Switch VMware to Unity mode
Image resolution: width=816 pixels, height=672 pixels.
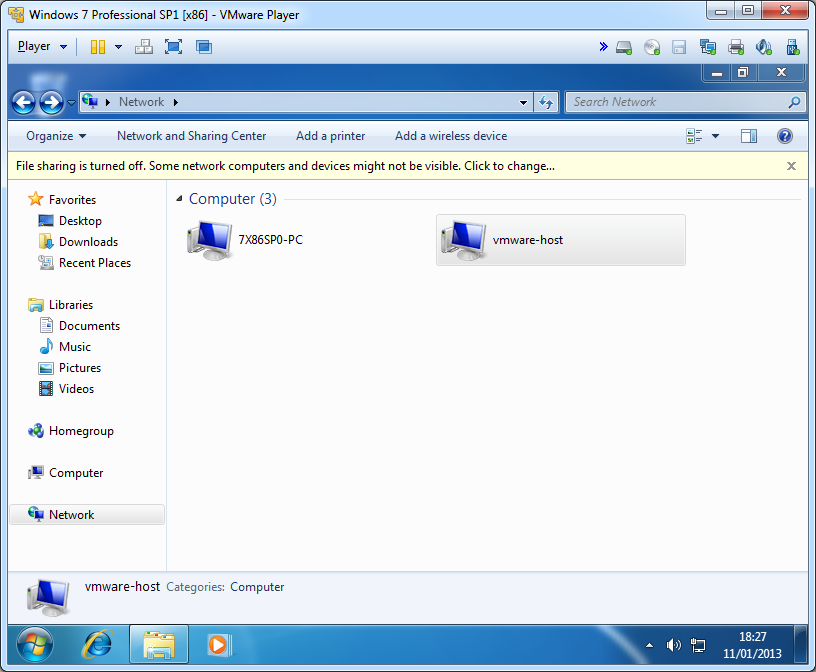[x=204, y=47]
